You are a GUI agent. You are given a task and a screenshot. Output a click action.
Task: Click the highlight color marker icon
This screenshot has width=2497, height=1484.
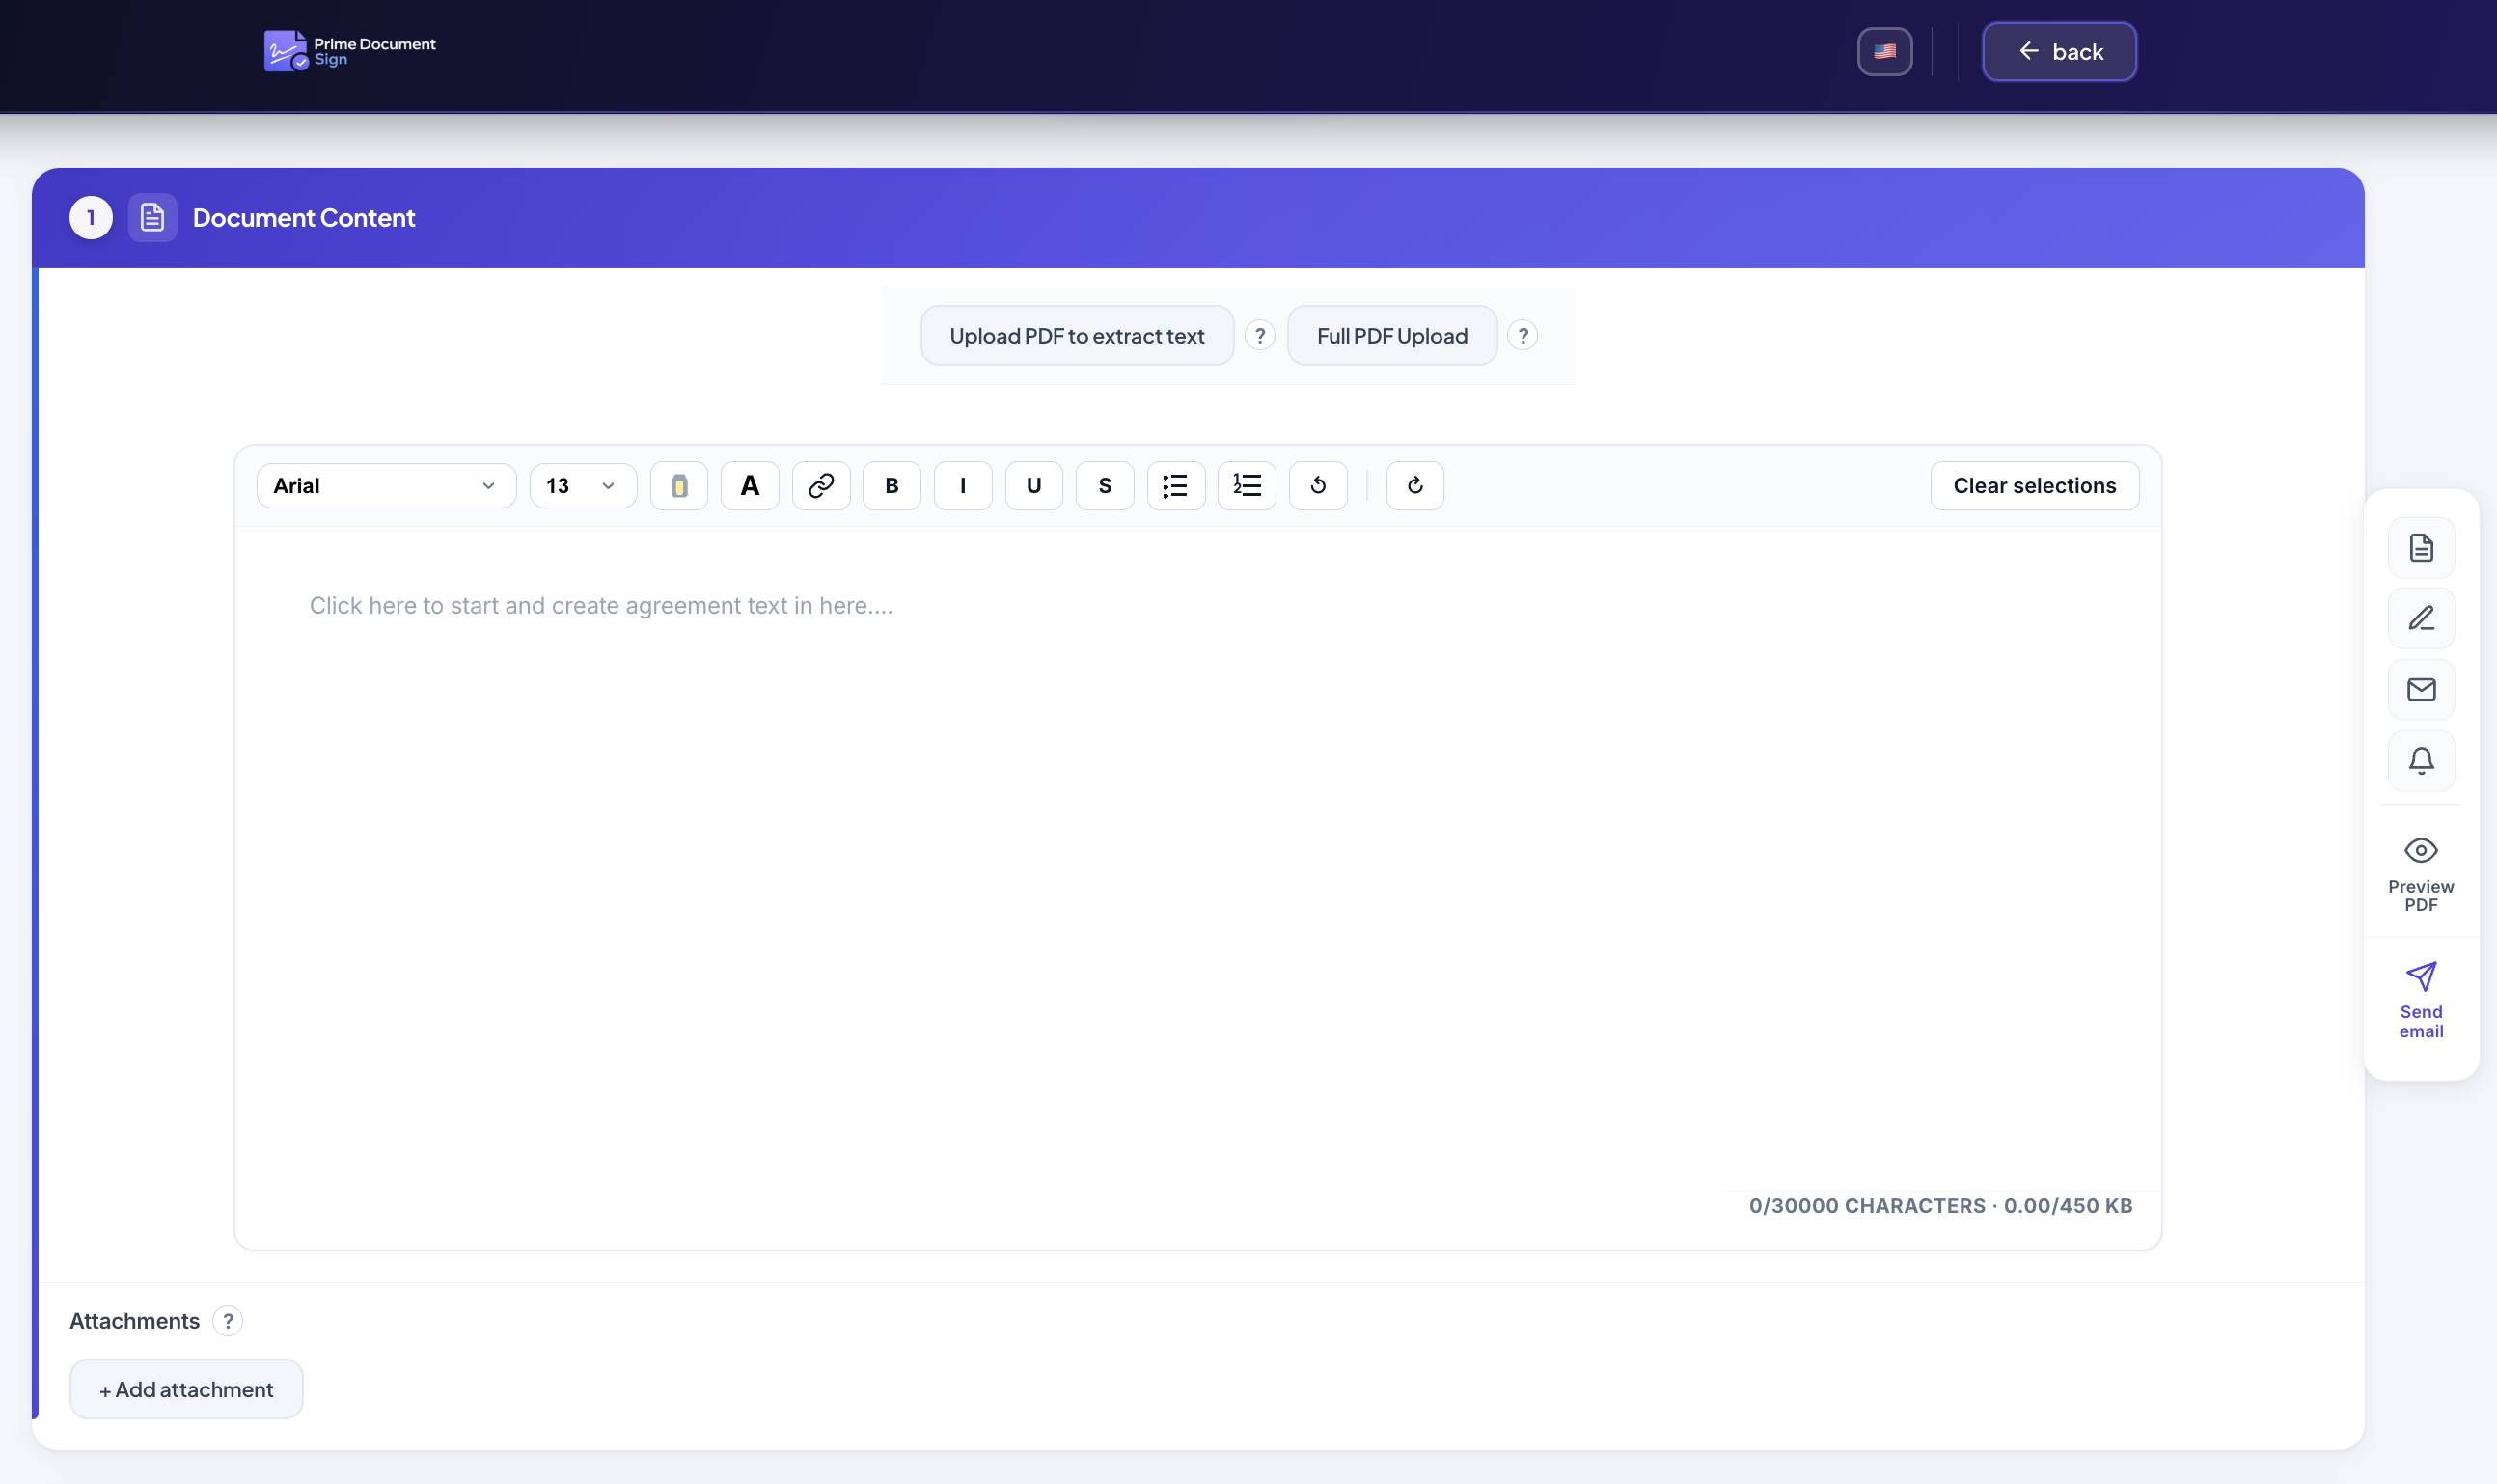(x=679, y=486)
